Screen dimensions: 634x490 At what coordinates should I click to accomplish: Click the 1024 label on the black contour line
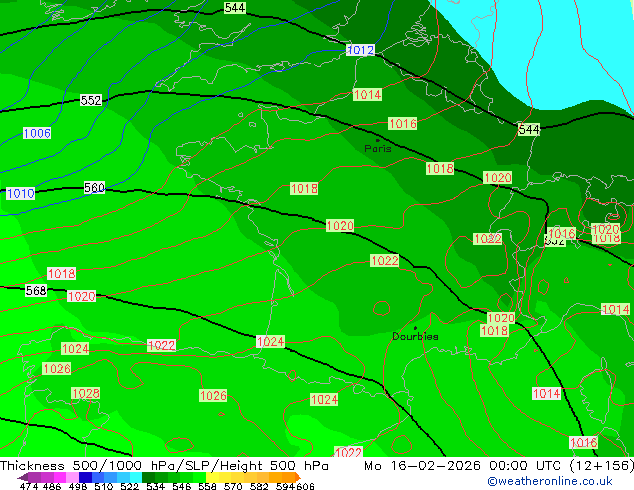[x=271, y=342]
